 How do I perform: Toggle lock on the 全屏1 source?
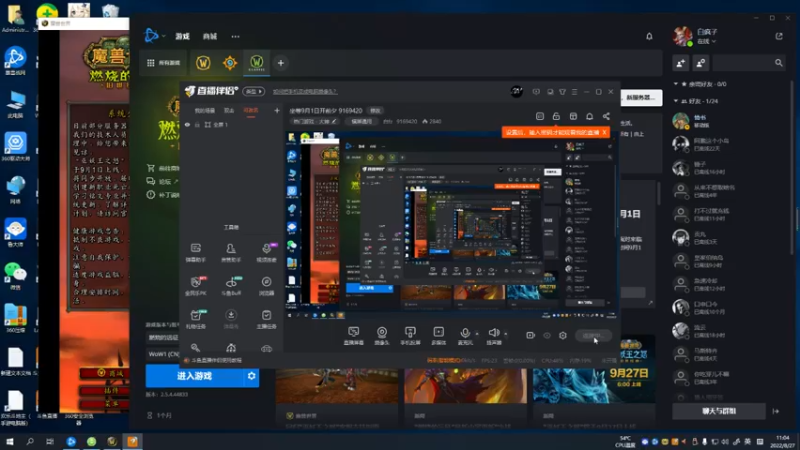point(197,124)
